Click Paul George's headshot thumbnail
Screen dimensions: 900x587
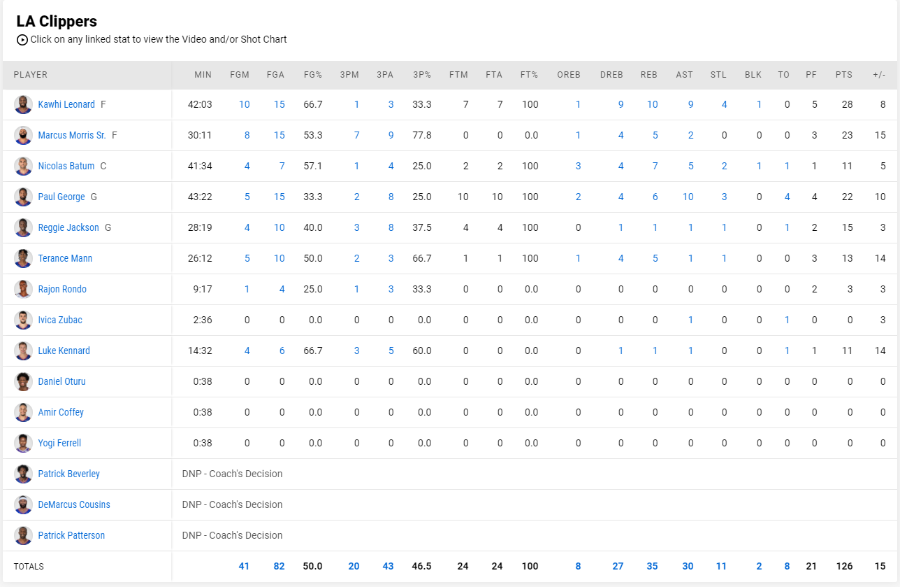click(23, 197)
